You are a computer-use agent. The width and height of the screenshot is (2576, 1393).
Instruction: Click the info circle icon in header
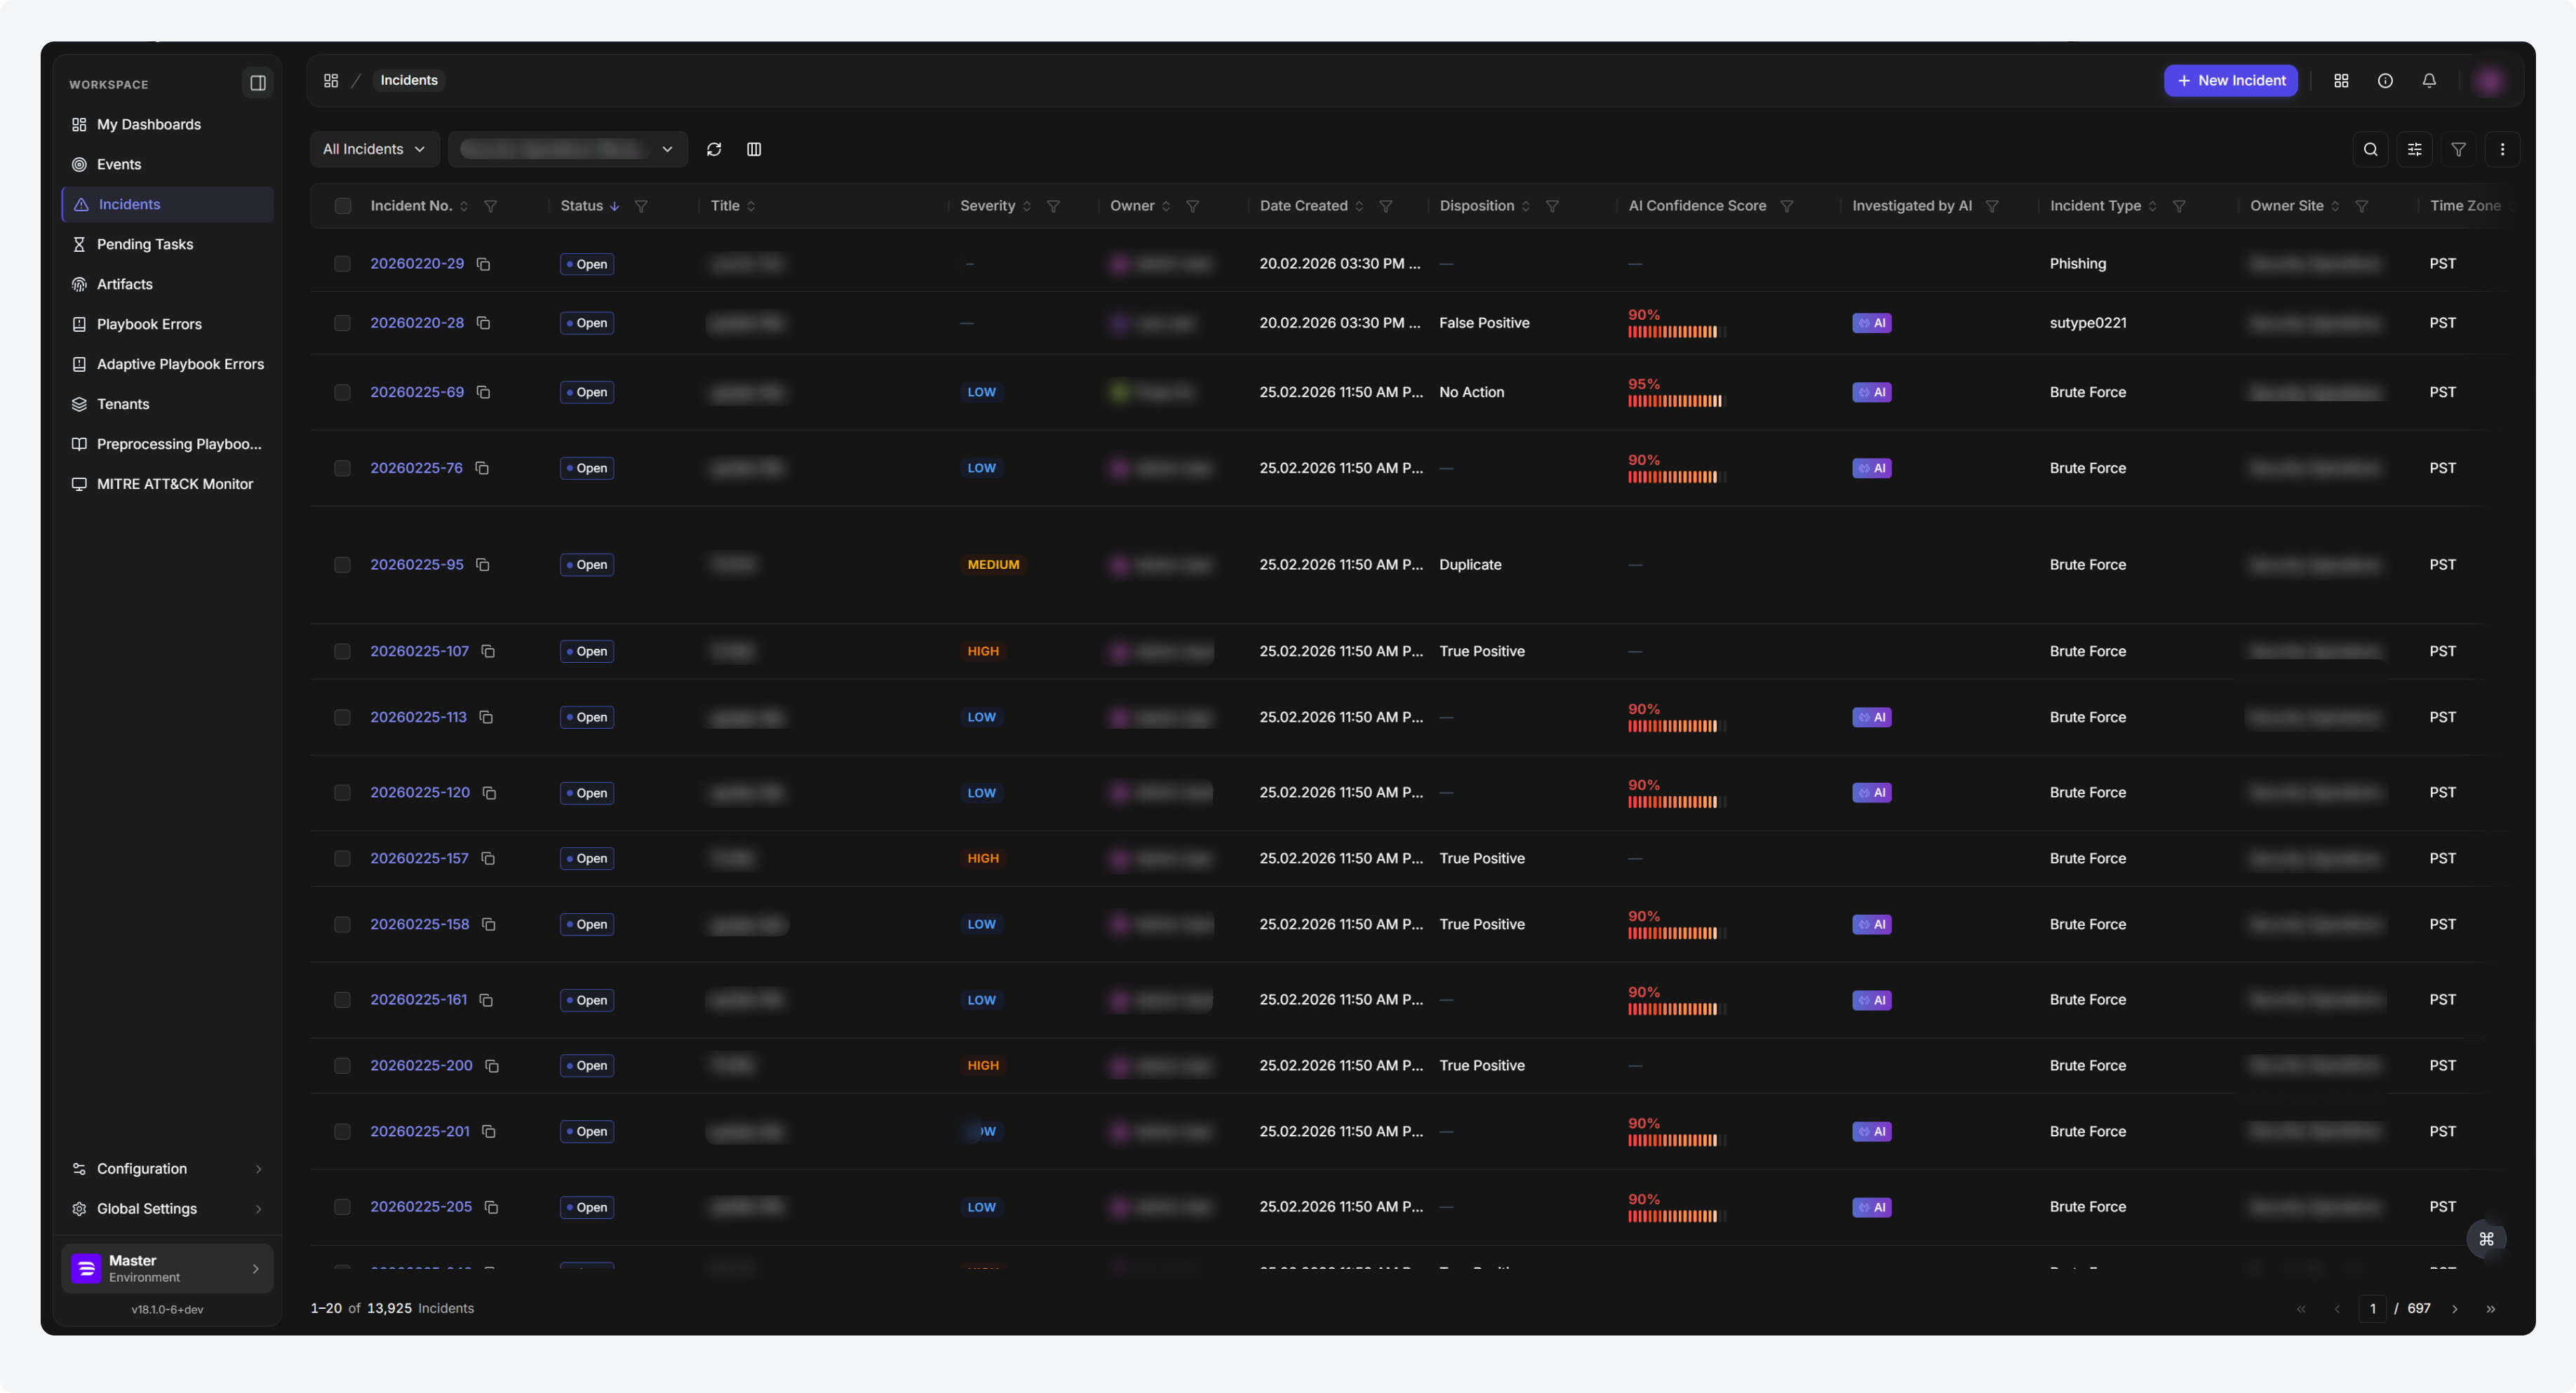[x=2385, y=81]
